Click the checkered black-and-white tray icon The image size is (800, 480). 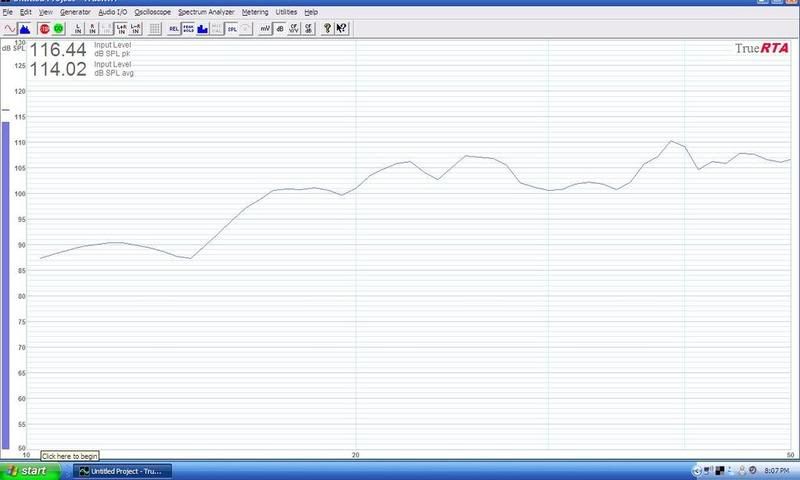coord(720,470)
